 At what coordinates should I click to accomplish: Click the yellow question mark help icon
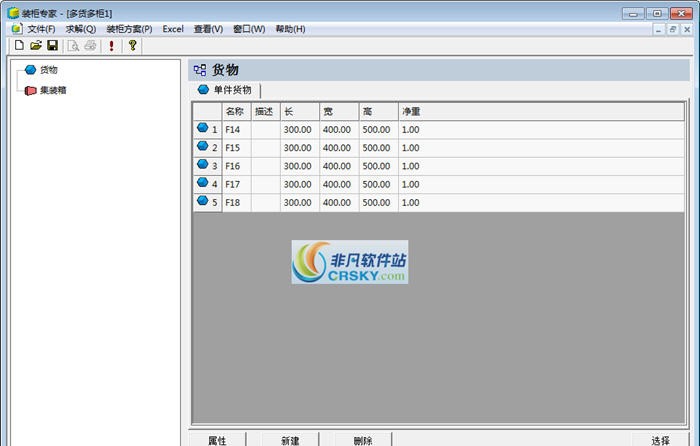132,46
